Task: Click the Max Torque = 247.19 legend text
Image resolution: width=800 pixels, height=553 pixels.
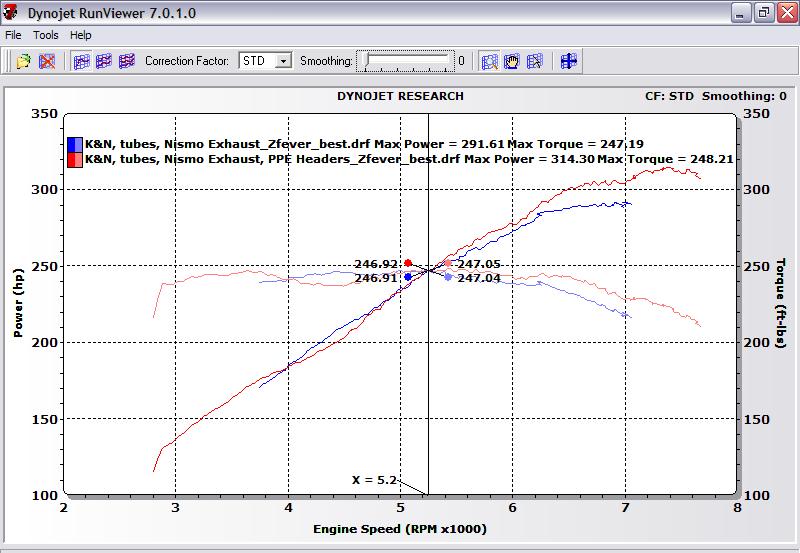Action: [x=576, y=144]
